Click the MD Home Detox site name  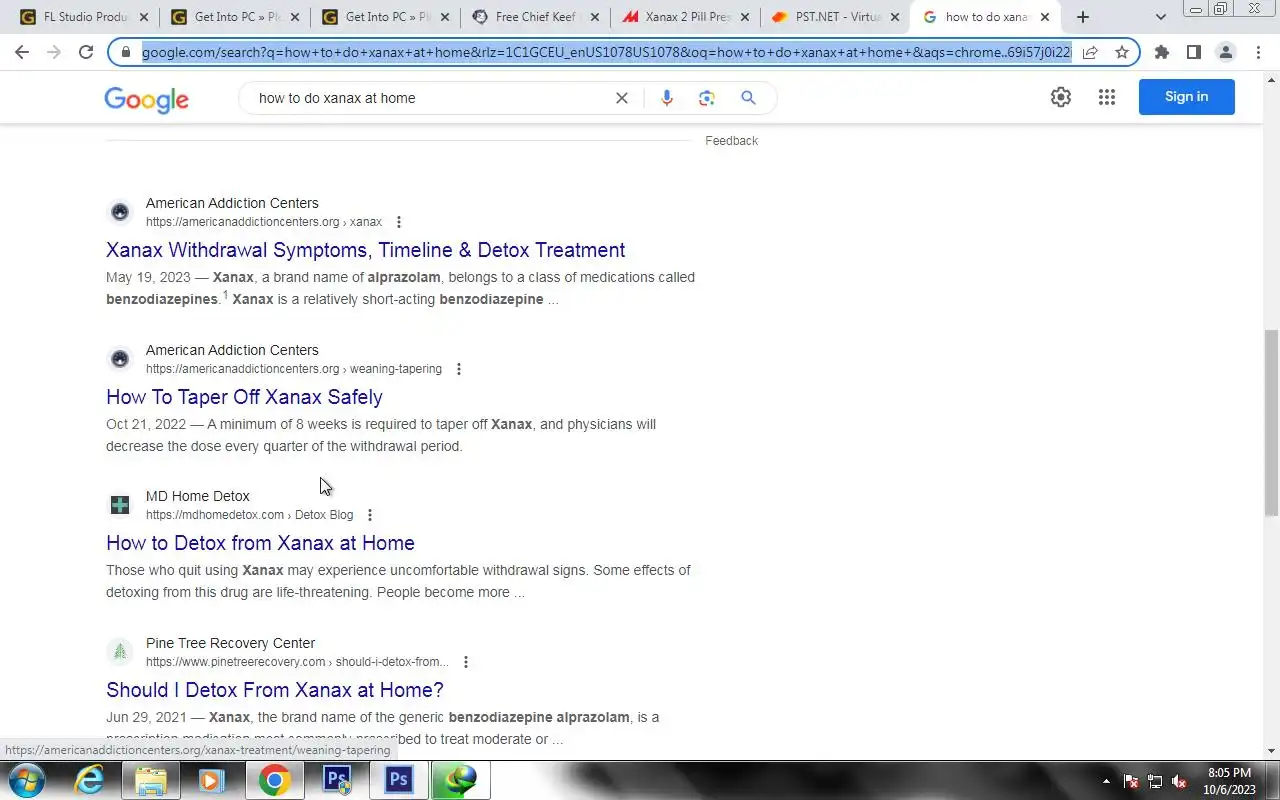[198, 496]
